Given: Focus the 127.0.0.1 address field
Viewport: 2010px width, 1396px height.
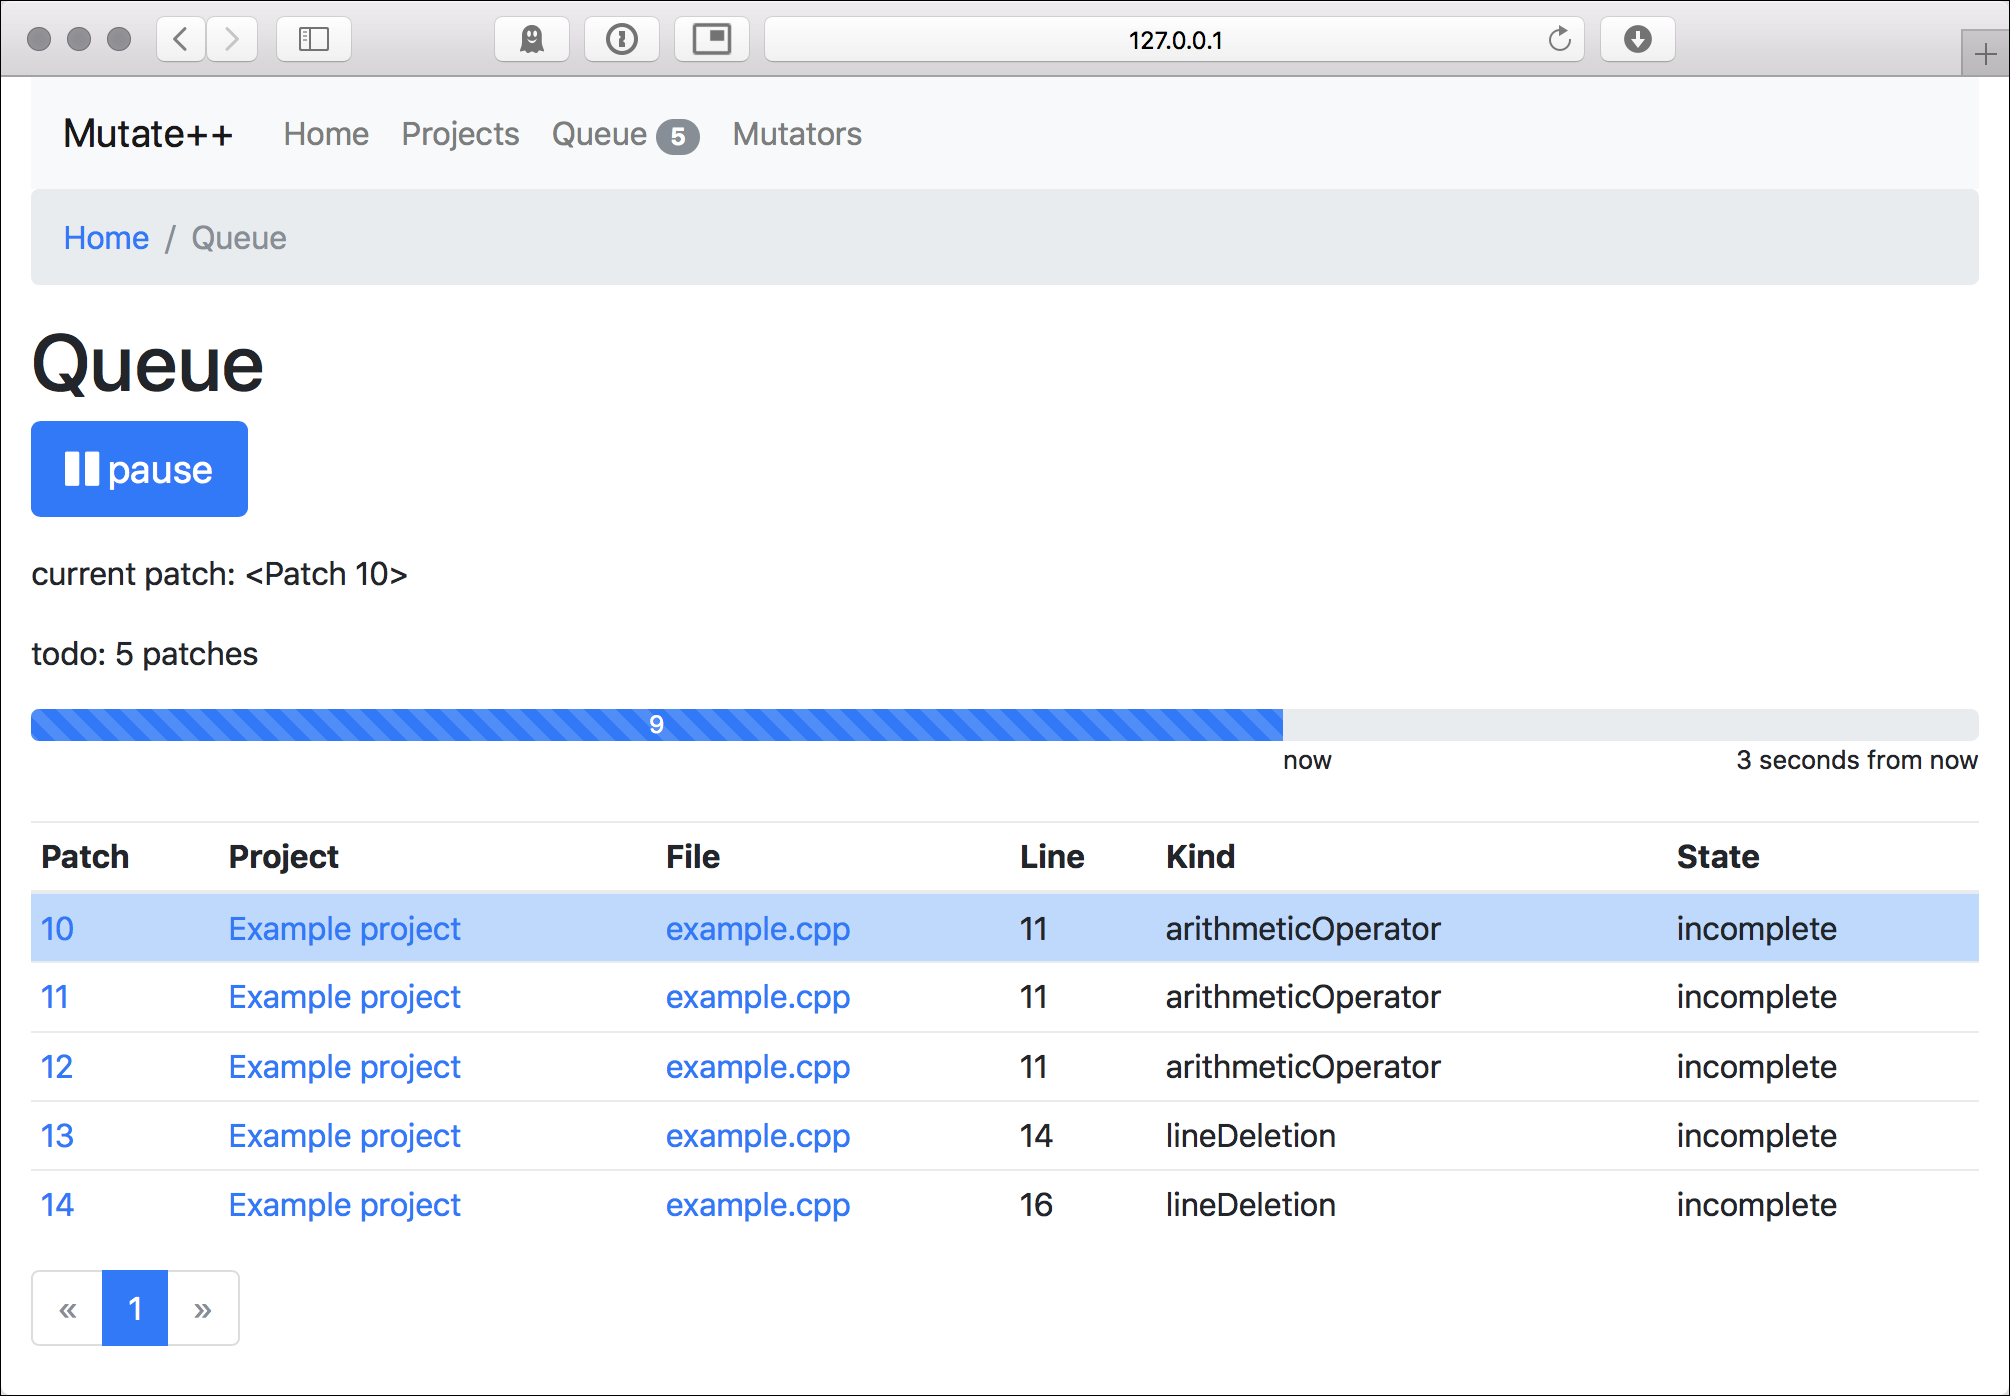Looking at the screenshot, I should [x=1174, y=40].
